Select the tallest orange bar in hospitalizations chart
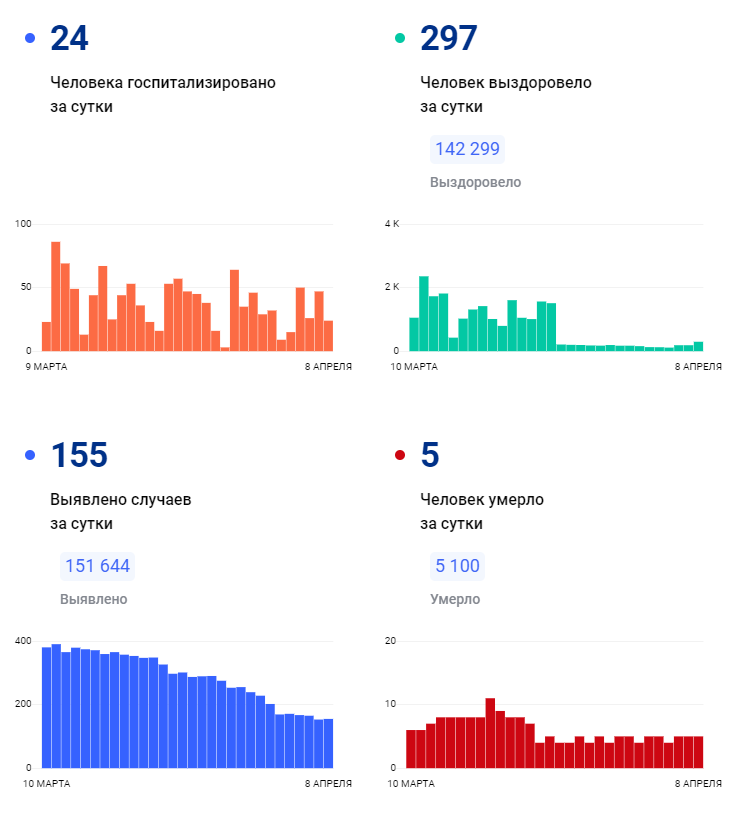The width and height of the screenshot is (749, 819). (x=56, y=296)
